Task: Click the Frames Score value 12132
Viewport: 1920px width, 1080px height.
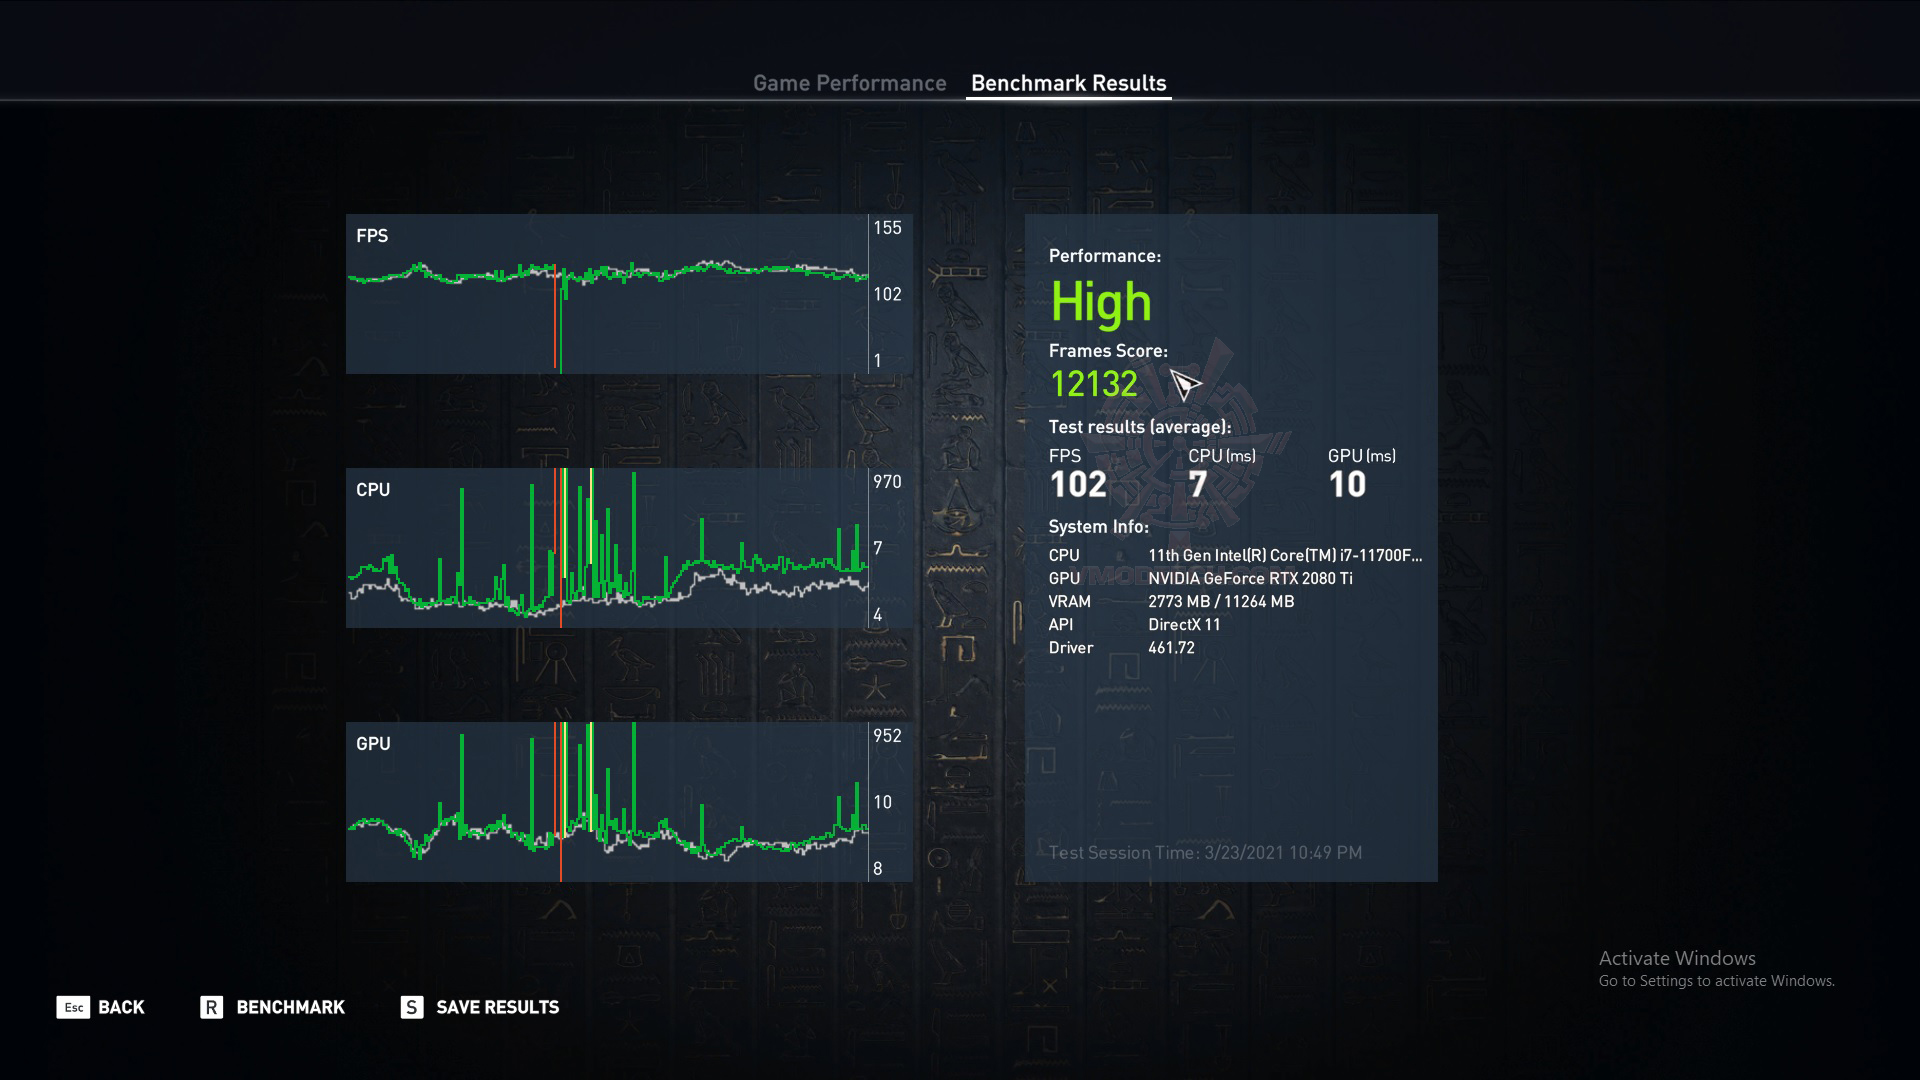Action: 1093,384
